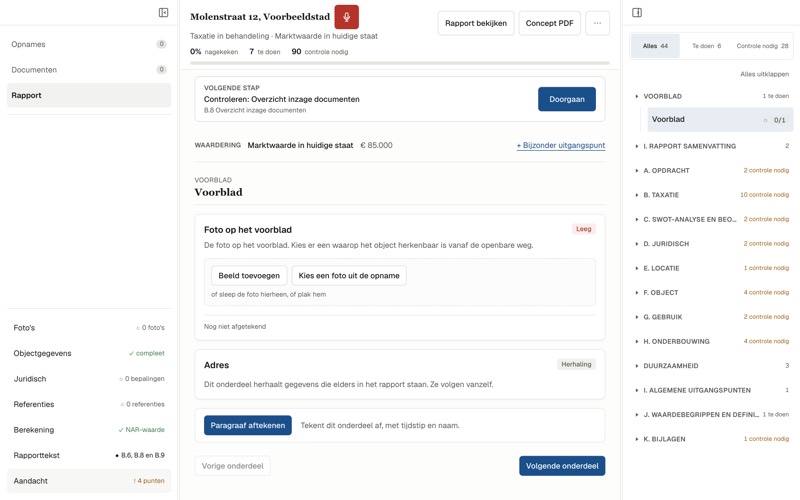Click the '90 controle nodig' counter

(320, 52)
